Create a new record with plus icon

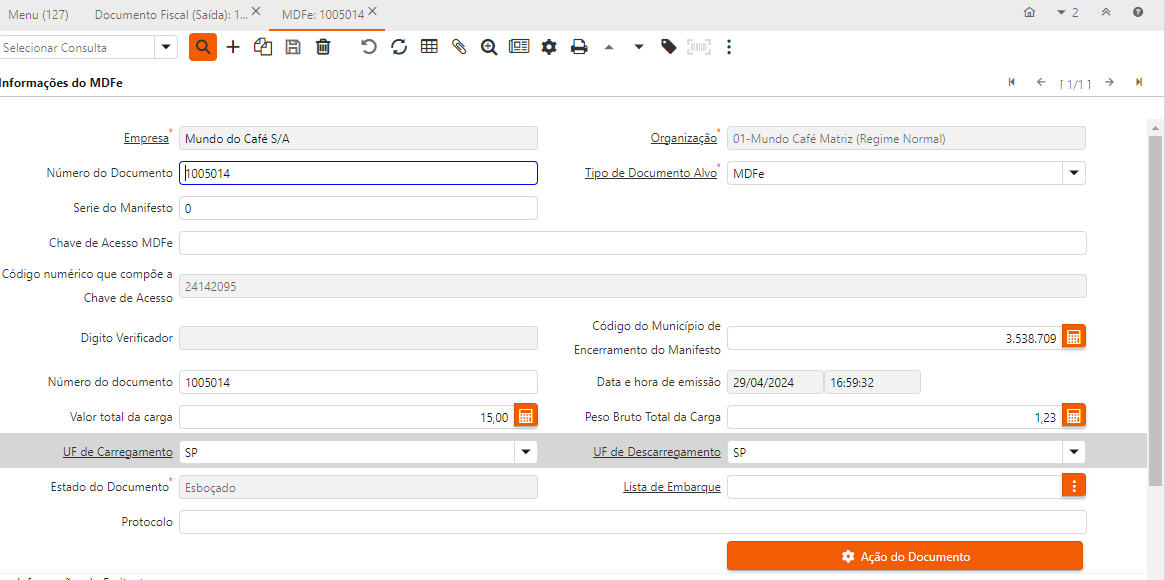[233, 47]
